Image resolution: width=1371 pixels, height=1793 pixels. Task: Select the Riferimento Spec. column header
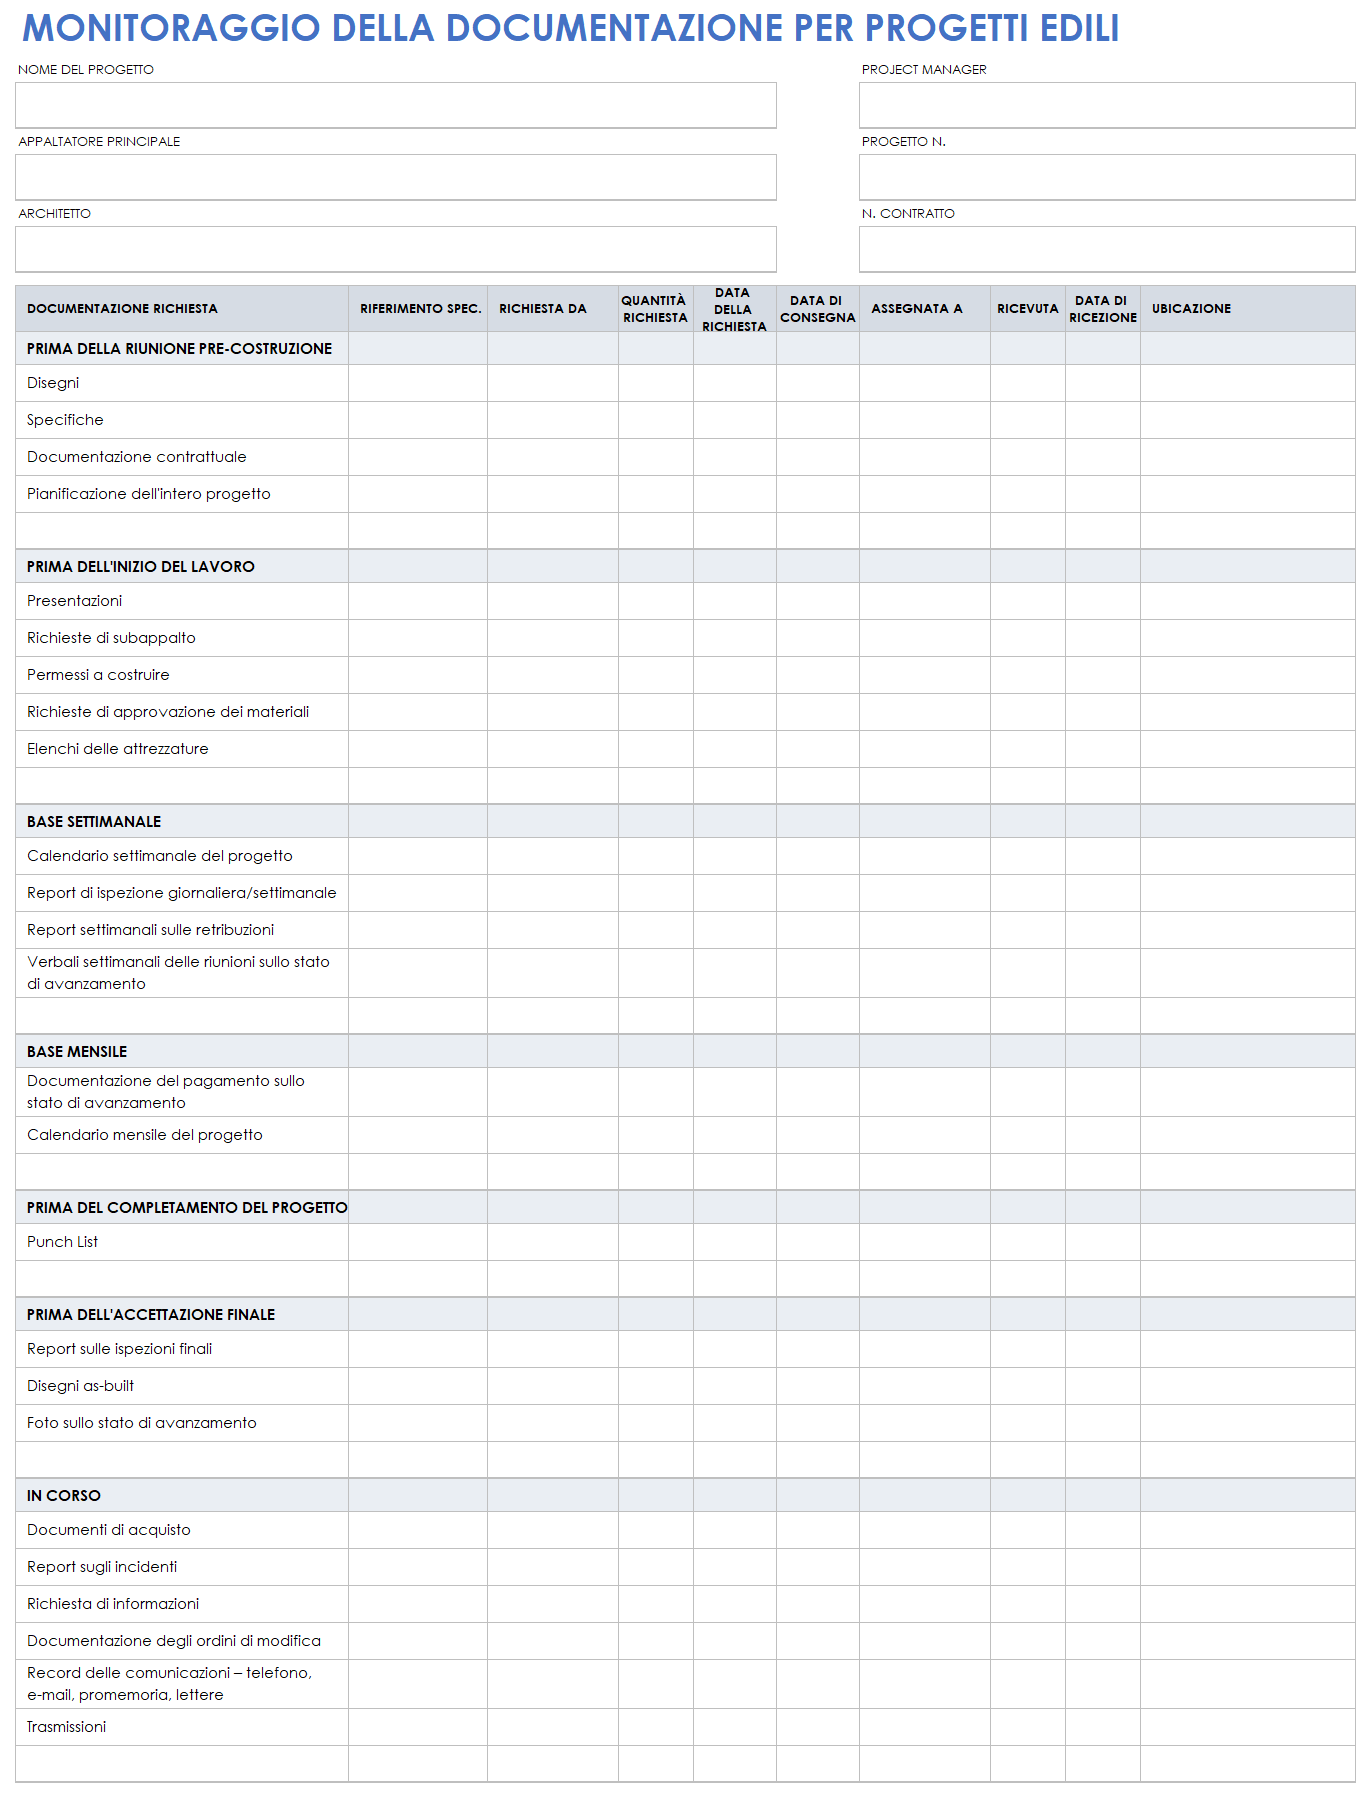[x=418, y=309]
